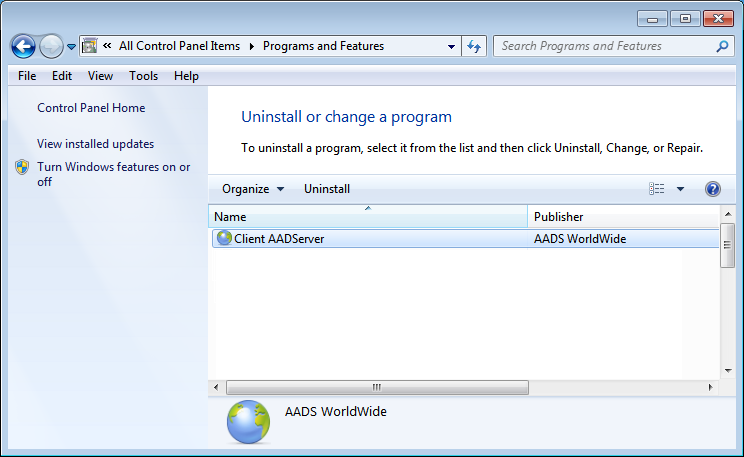The width and height of the screenshot is (744, 457).
Task: Open the view options dropdown arrow
Action: click(x=680, y=189)
